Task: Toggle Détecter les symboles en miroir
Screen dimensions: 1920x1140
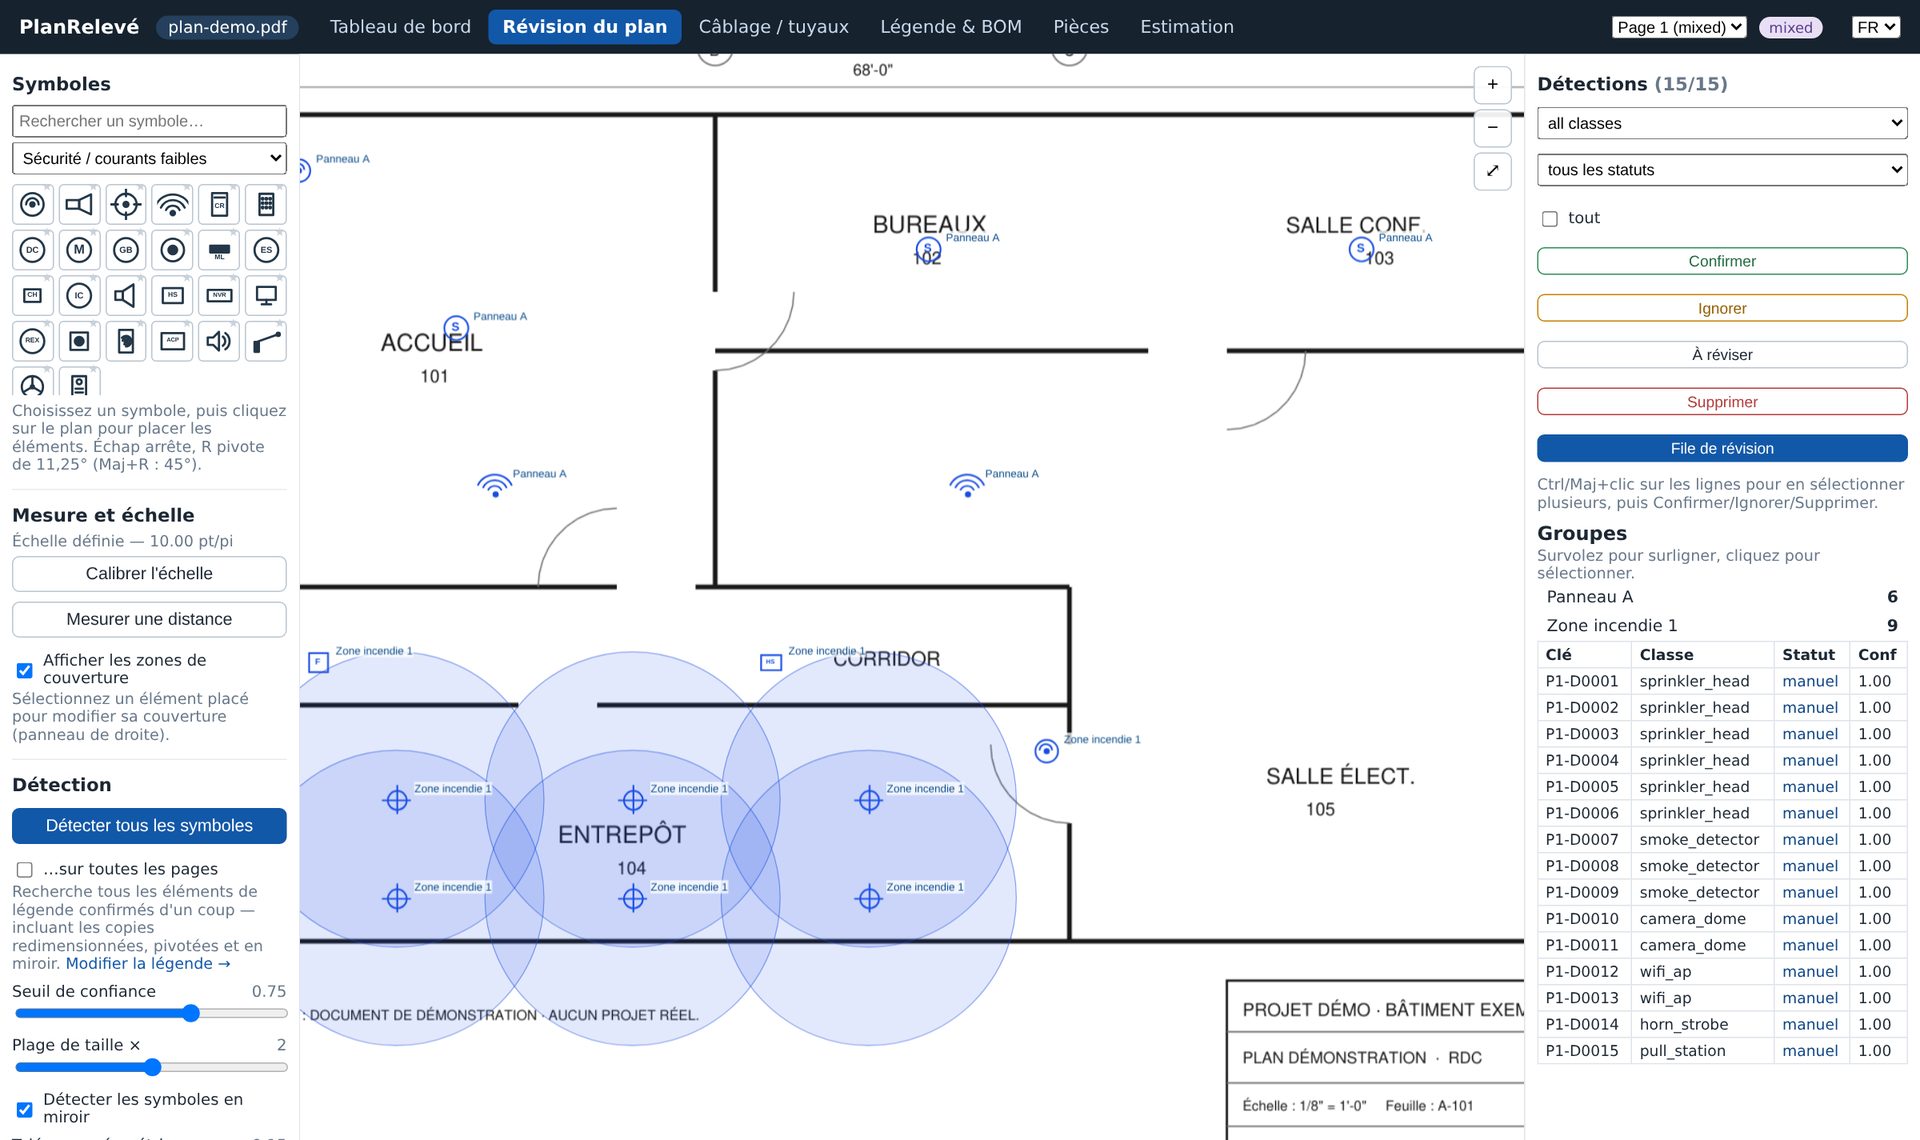Action: [25, 1109]
